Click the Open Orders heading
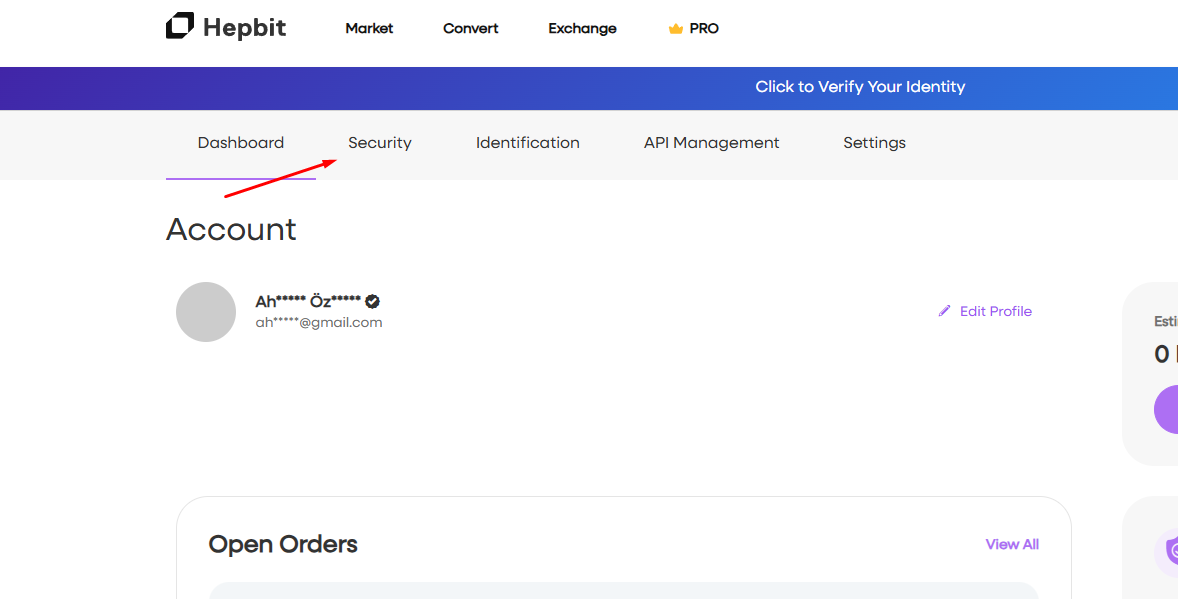 [x=283, y=544]
